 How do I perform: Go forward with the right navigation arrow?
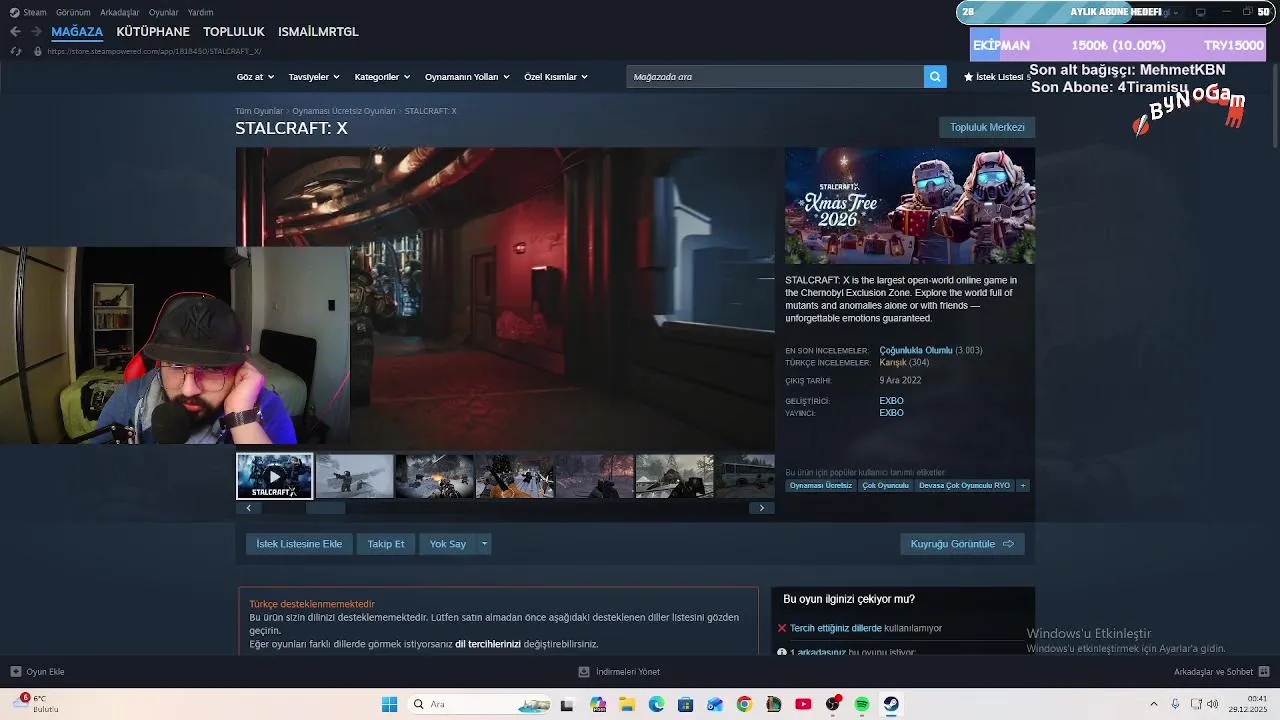[x=36, y=32]
